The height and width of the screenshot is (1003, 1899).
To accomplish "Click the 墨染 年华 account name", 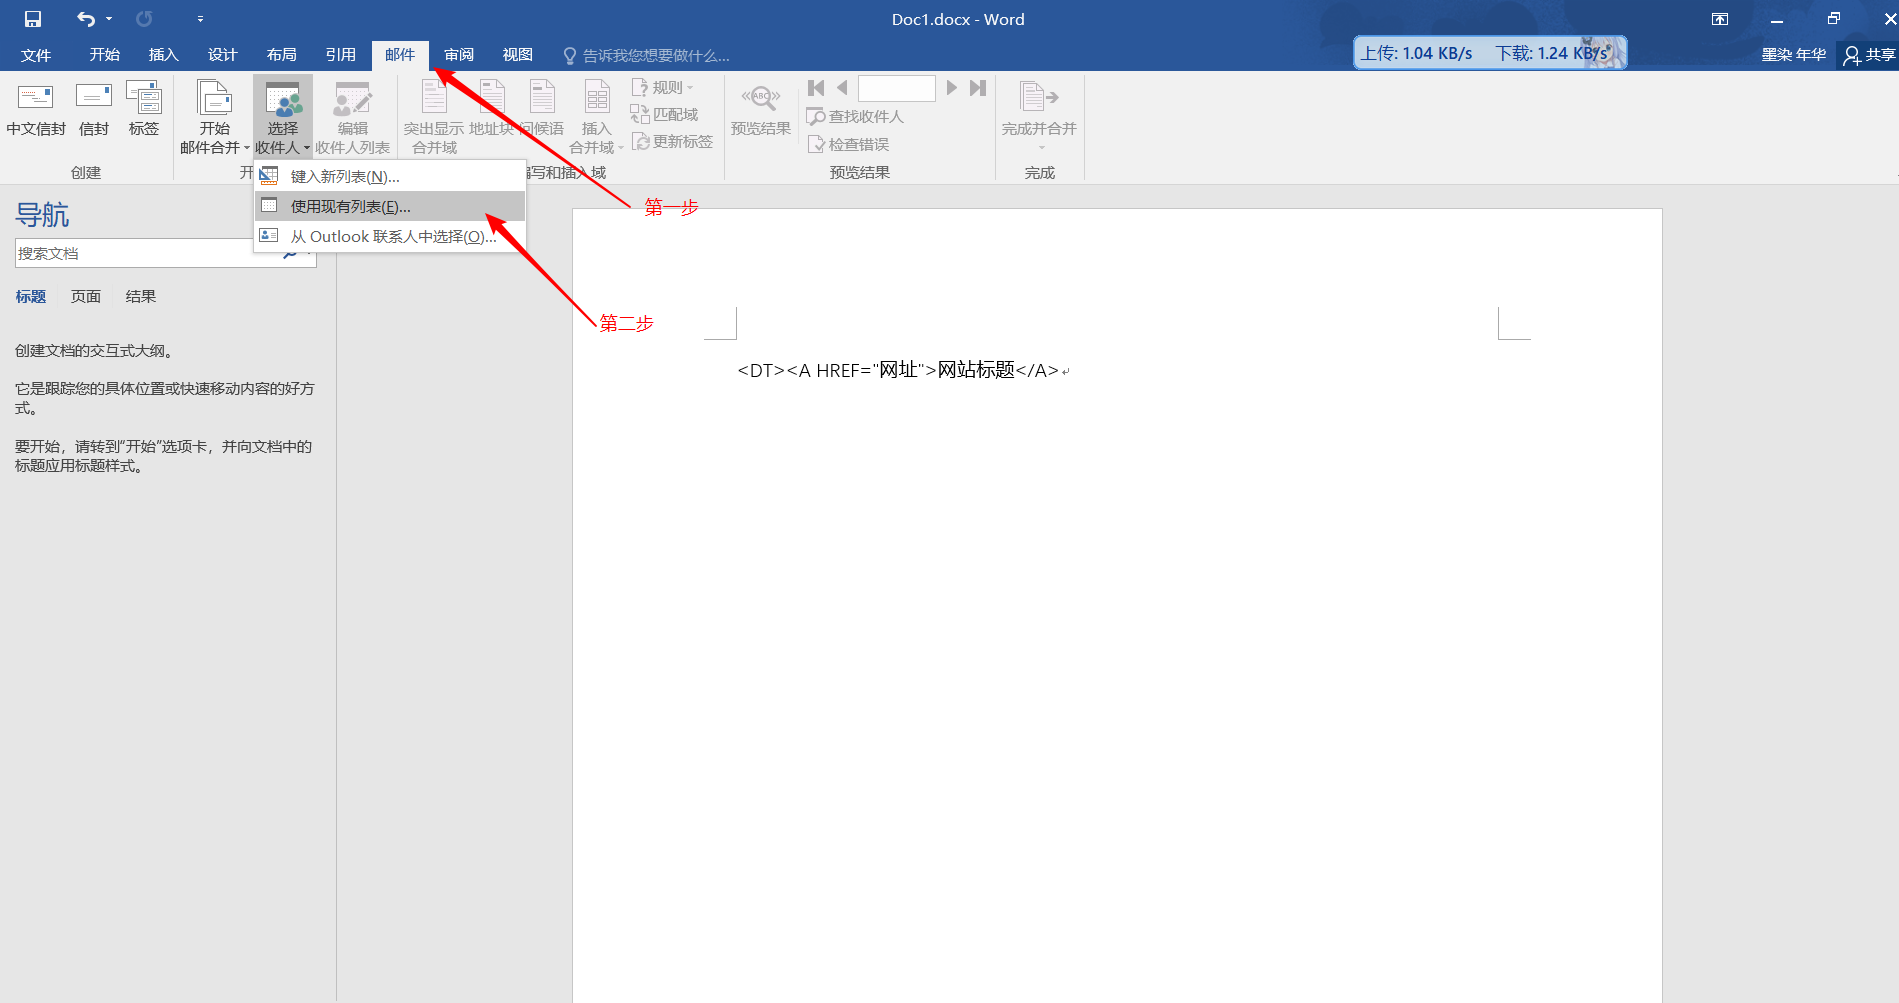I will pyautogui.click(x=1794, y=55).
